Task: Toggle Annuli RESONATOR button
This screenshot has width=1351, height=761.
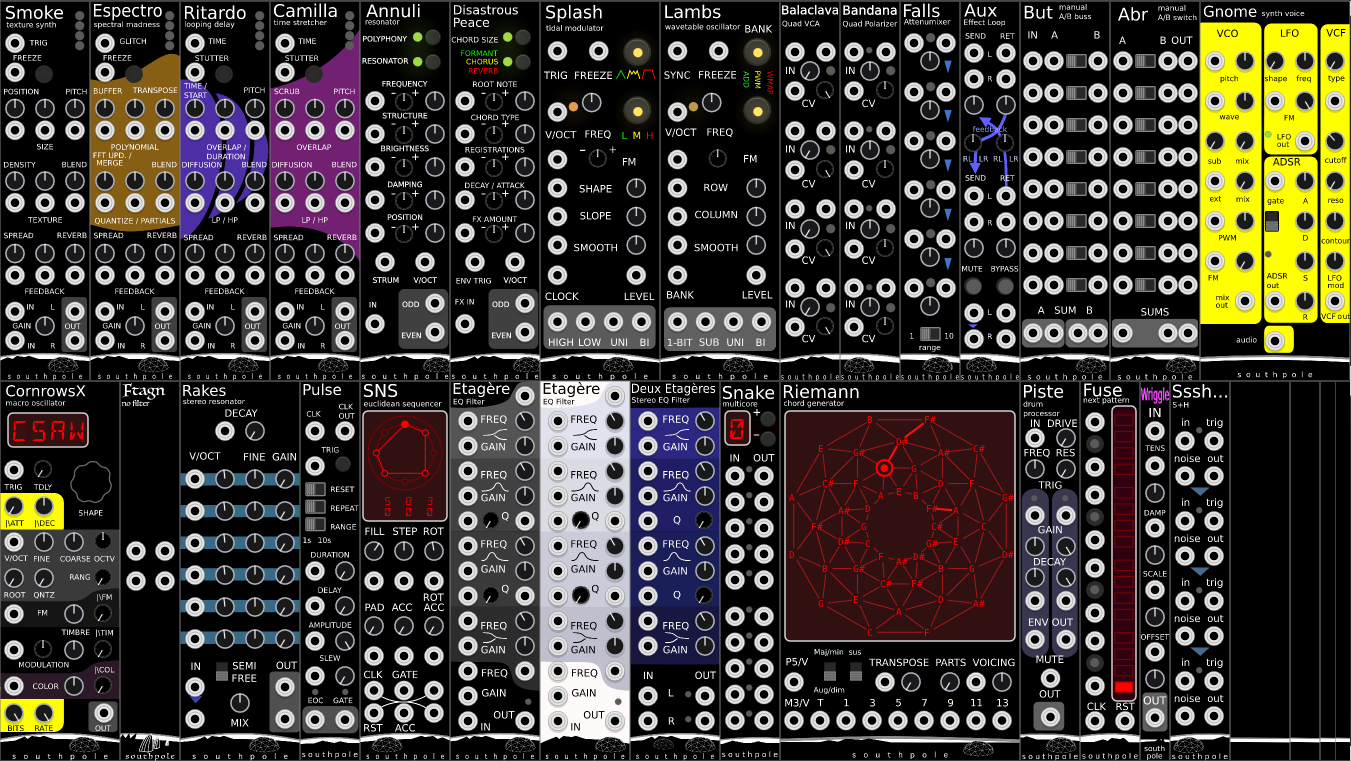Action: tap(433, 61)
